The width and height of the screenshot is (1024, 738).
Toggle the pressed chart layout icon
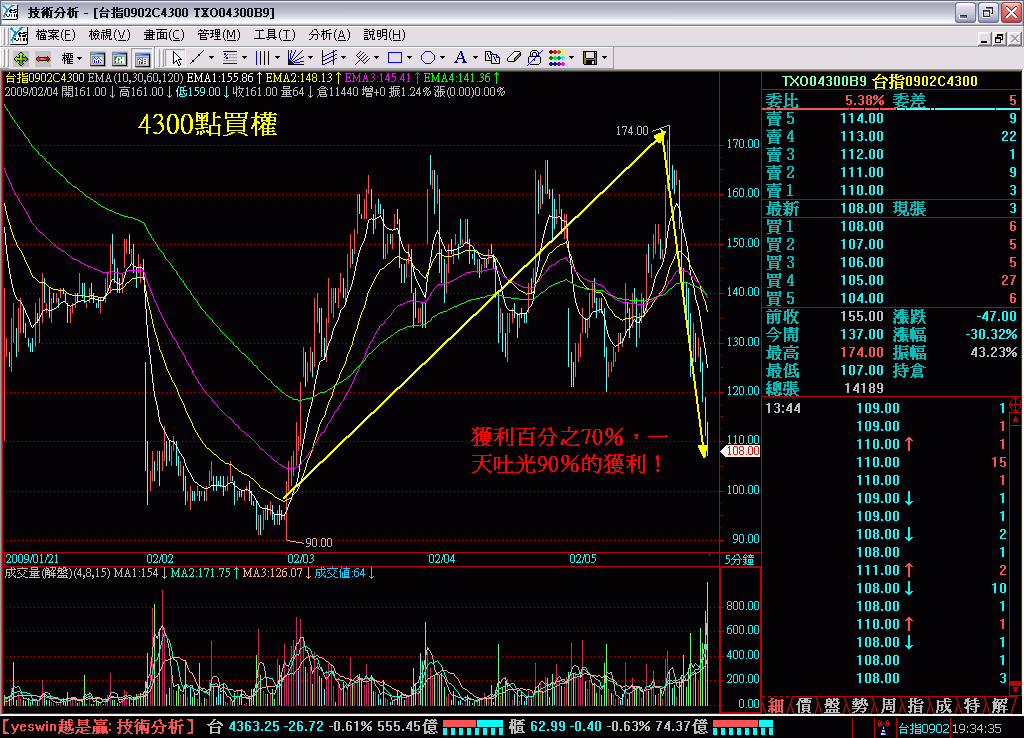[x=142, y=59]
